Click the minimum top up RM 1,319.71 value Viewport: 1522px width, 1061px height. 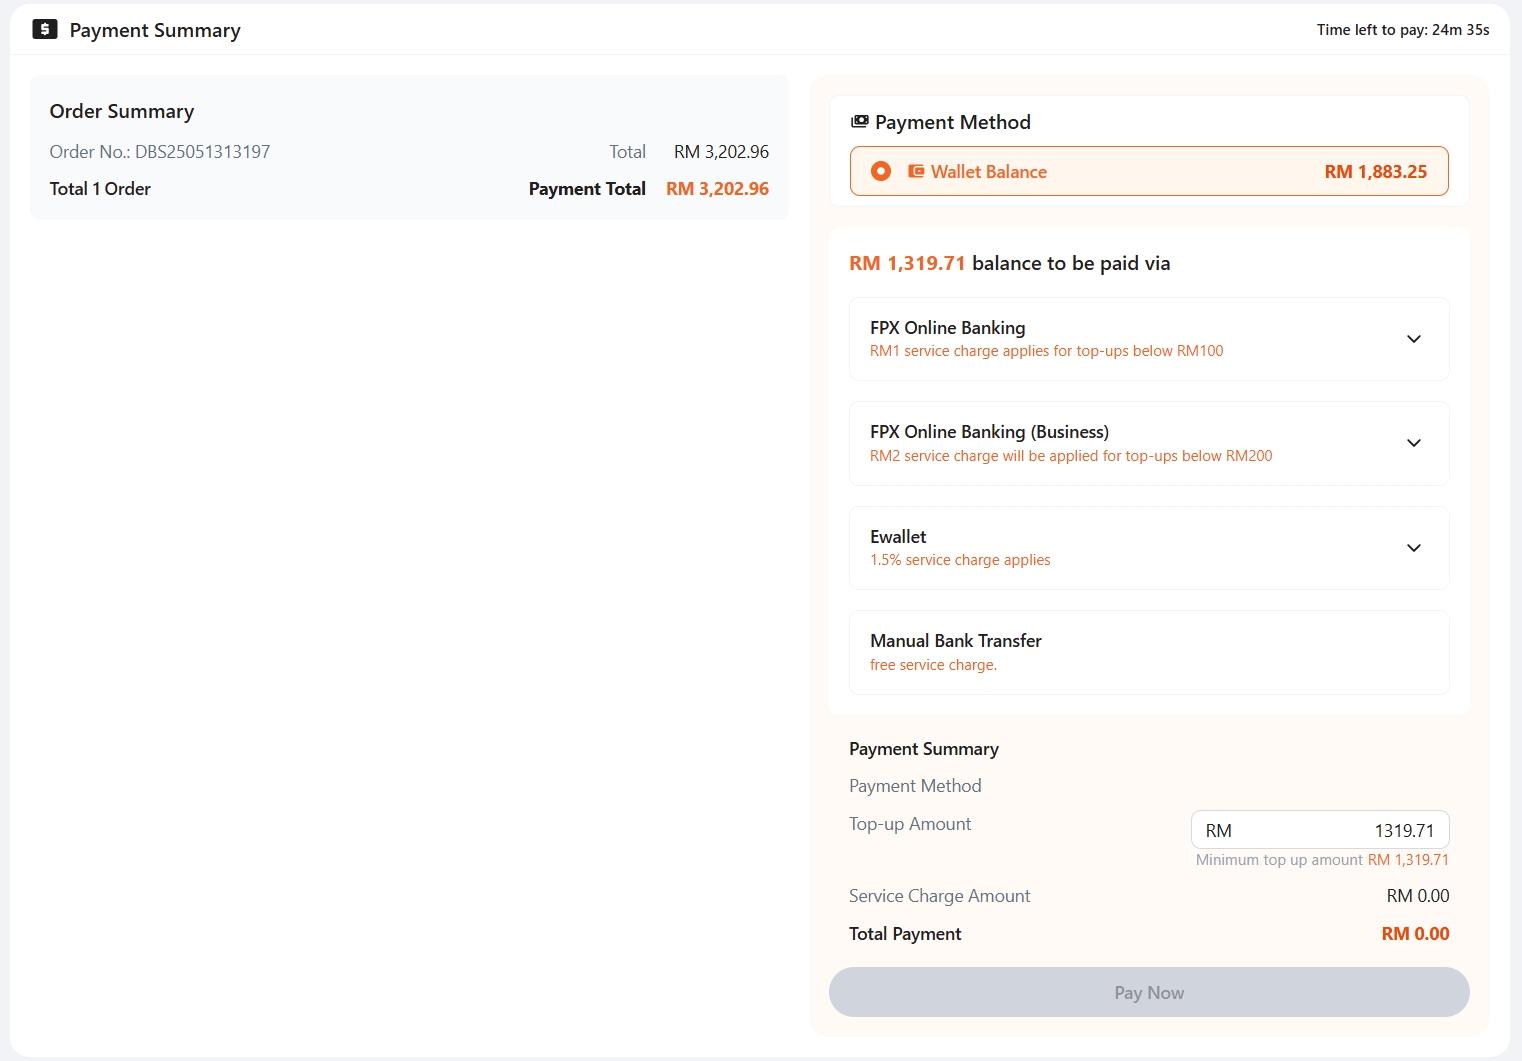pyautogui.click(x=1408, y=860)
